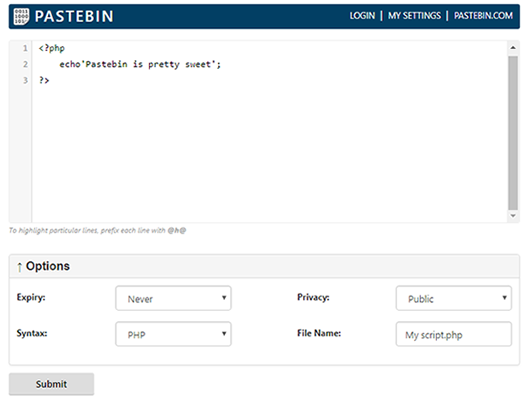Viewport: 531px width, 400px height.
Task: Click the opening <?php tag line
Action: (51, 48)
